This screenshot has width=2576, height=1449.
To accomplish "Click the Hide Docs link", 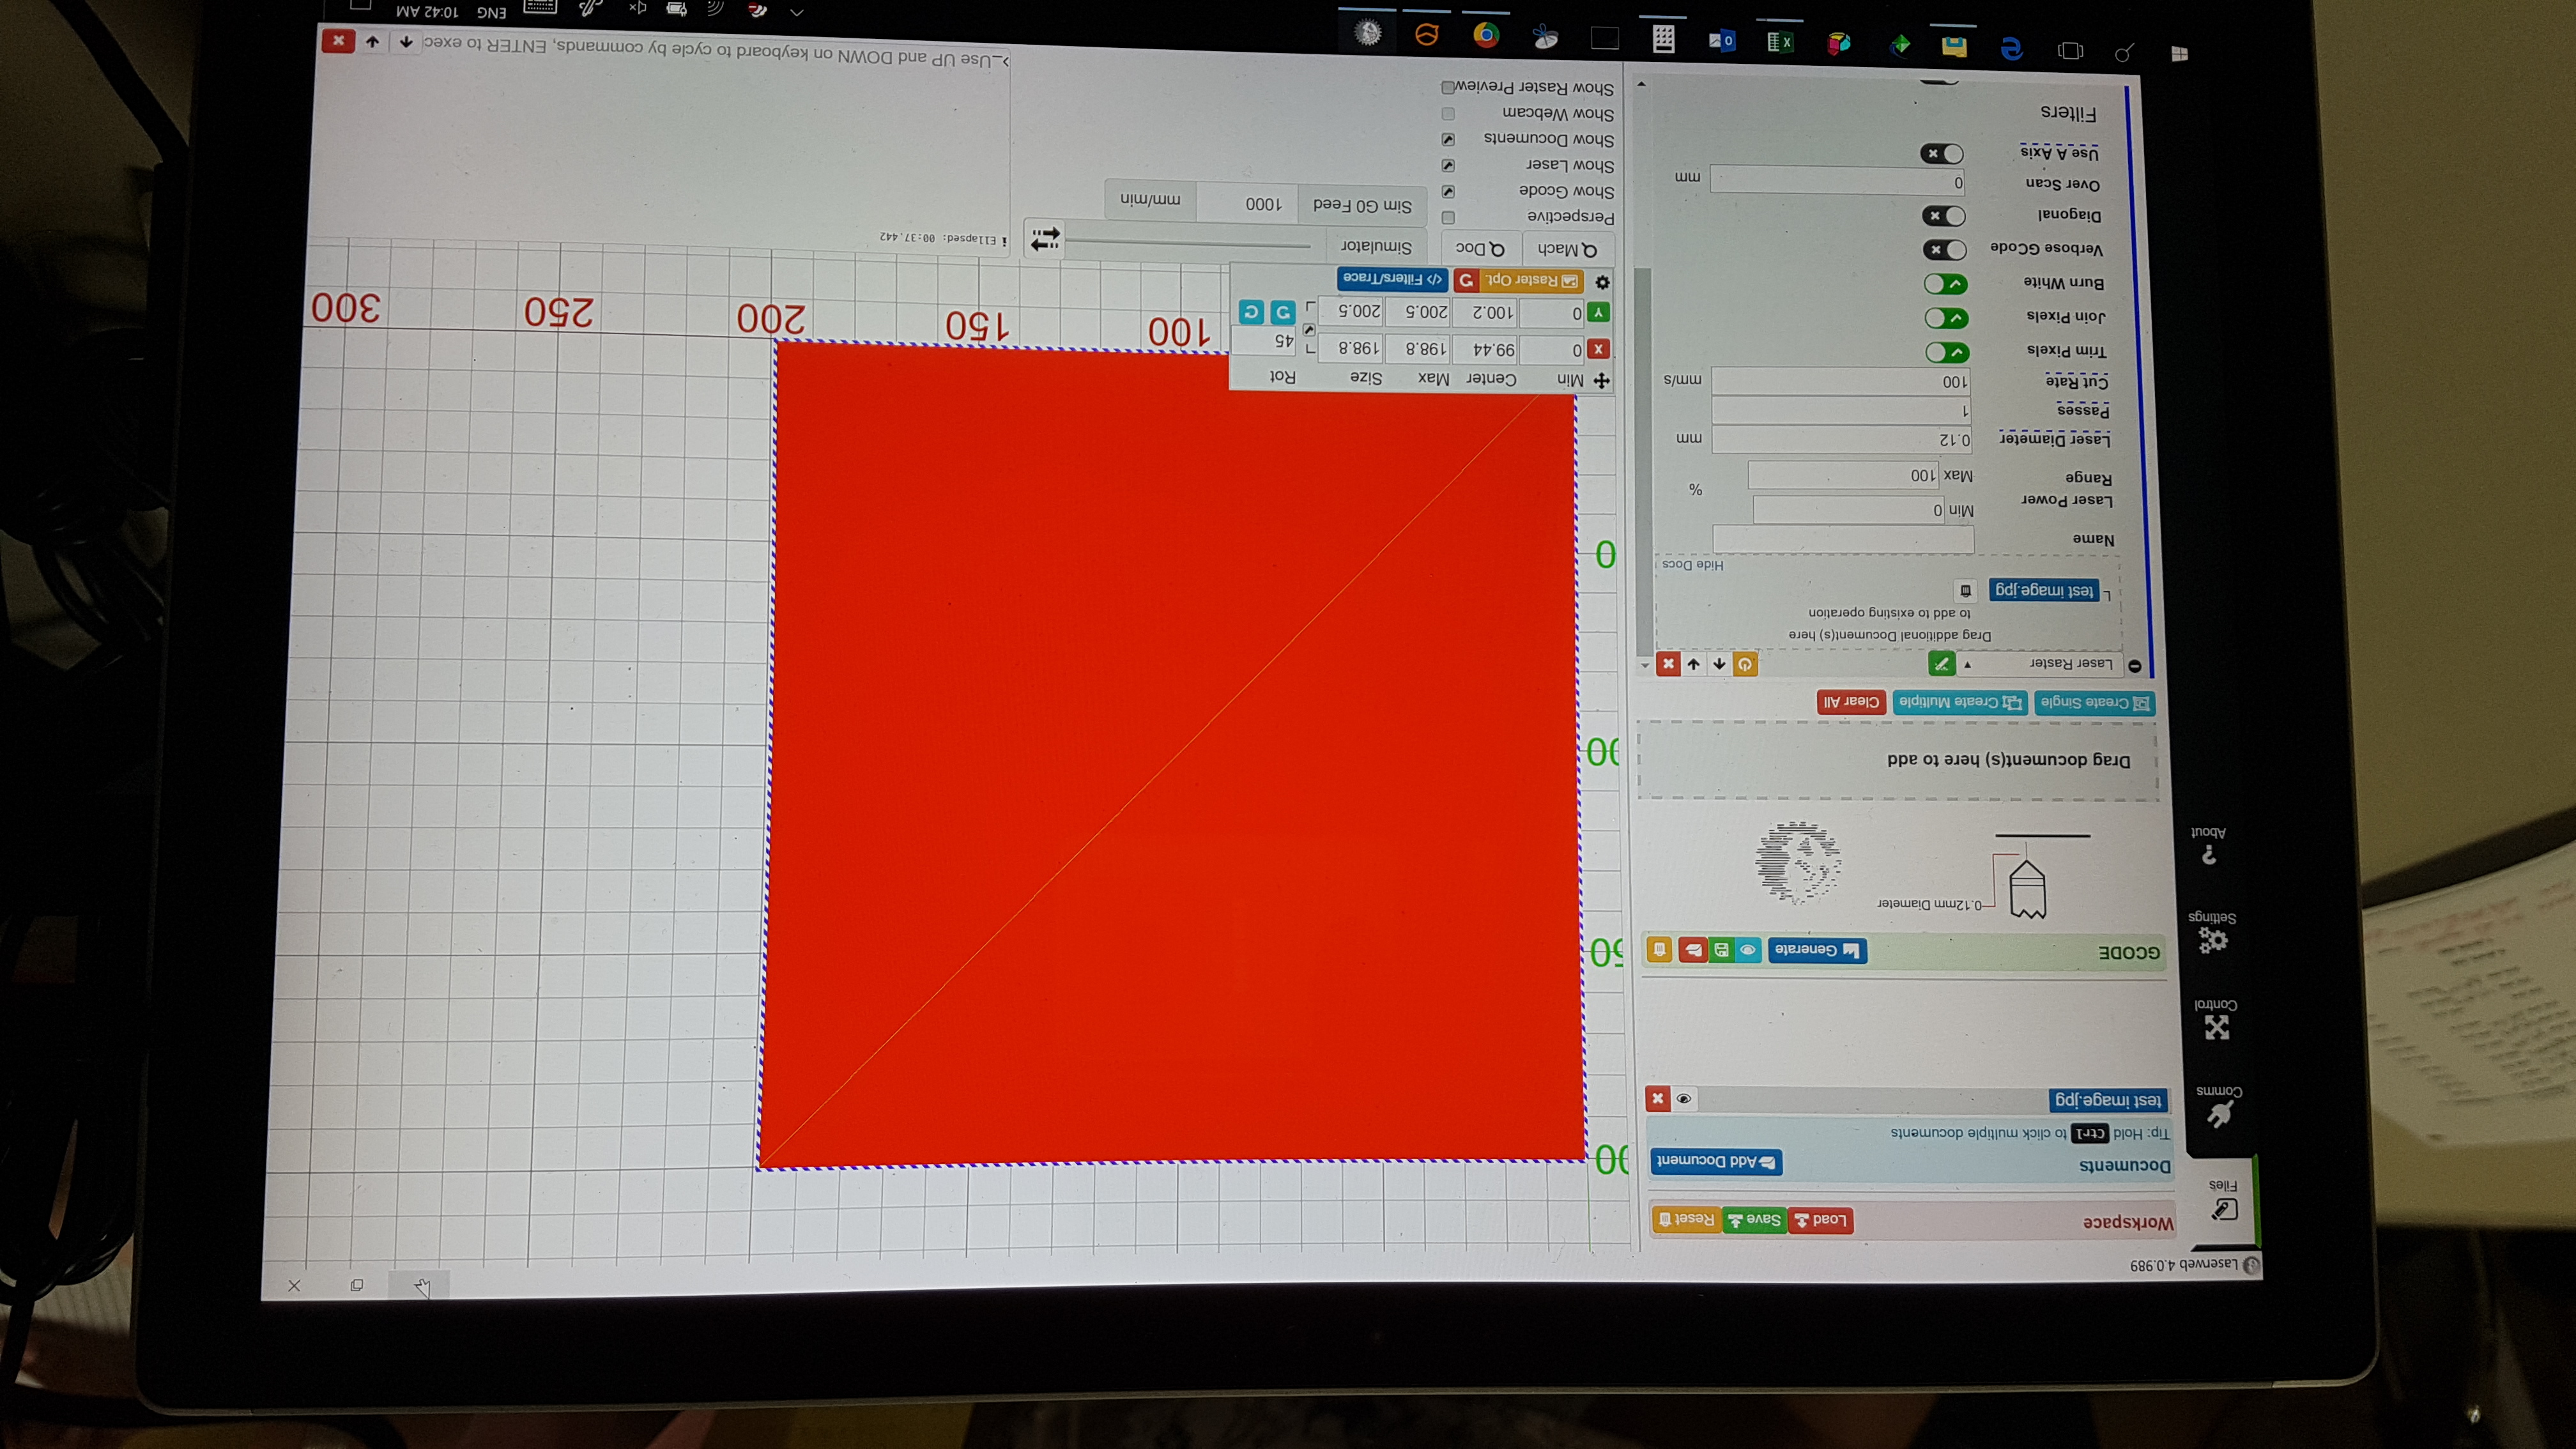I will tap(1693, 565).
